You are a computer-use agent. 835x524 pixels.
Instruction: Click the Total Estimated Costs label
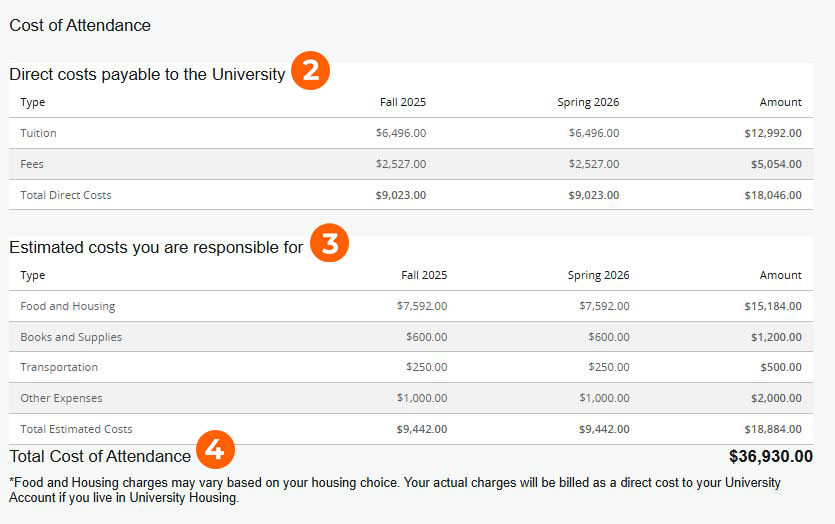point(76,429)
